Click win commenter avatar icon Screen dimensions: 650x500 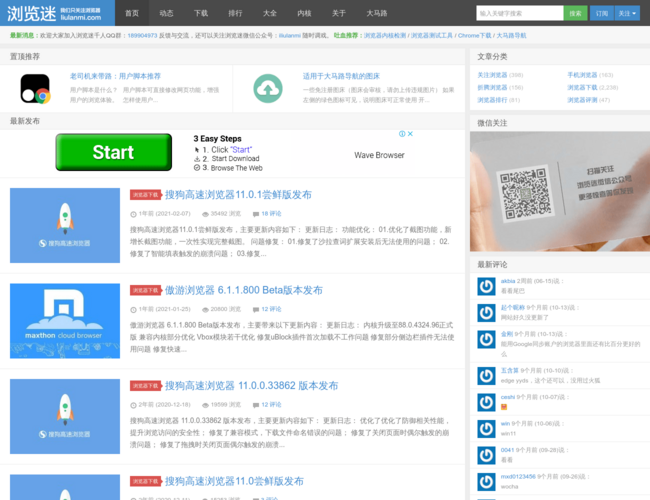486,429
